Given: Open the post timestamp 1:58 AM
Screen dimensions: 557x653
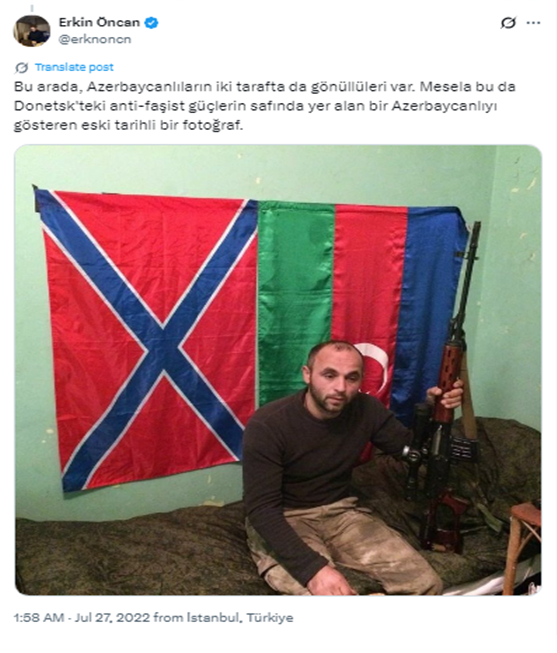Looking at the screenshot, I should click(39, 617).
